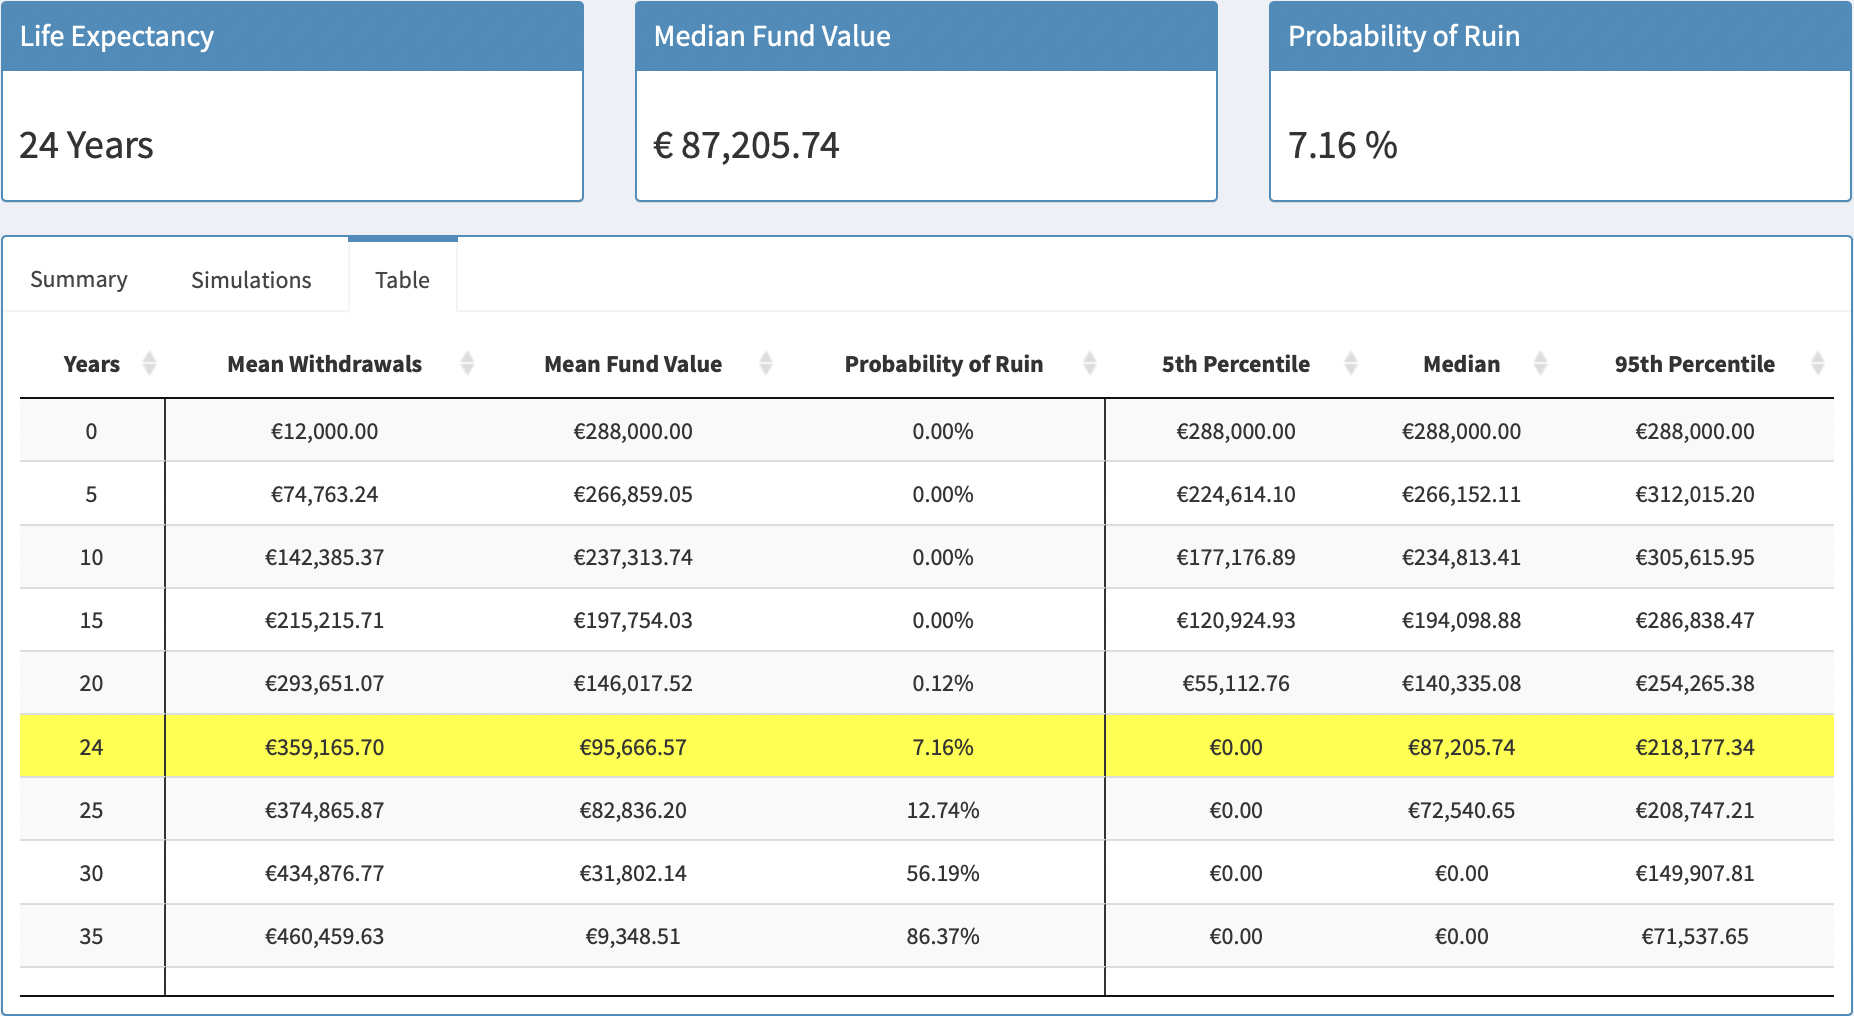Click the sort arrows beside Years column

149,363
